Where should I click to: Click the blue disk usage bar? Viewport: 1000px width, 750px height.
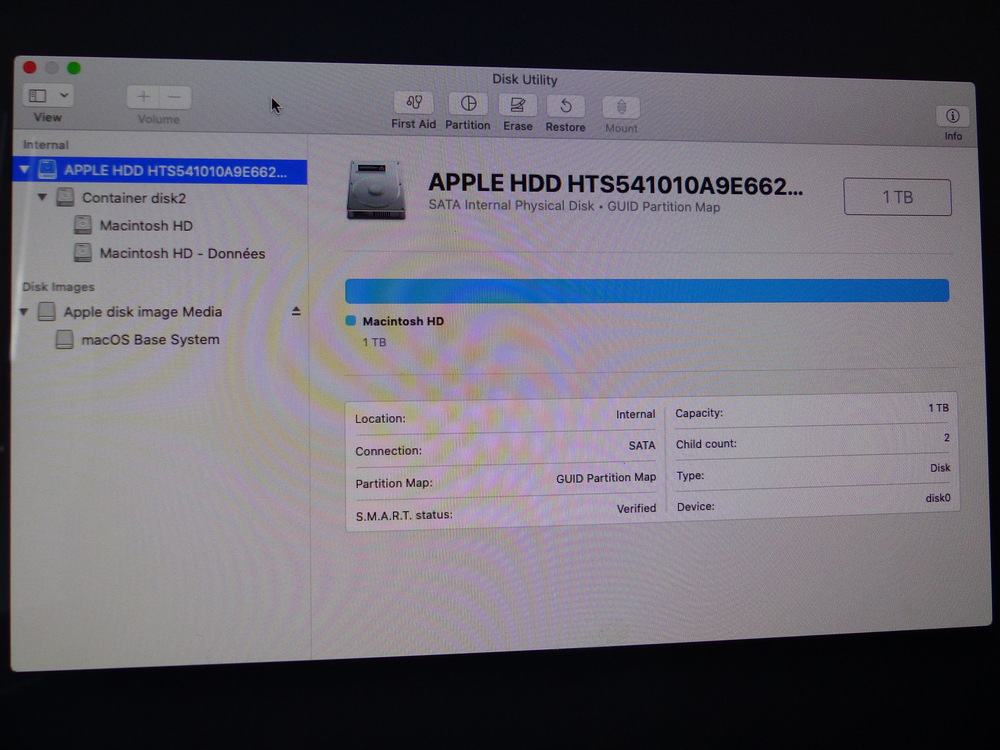pos(647,291)
